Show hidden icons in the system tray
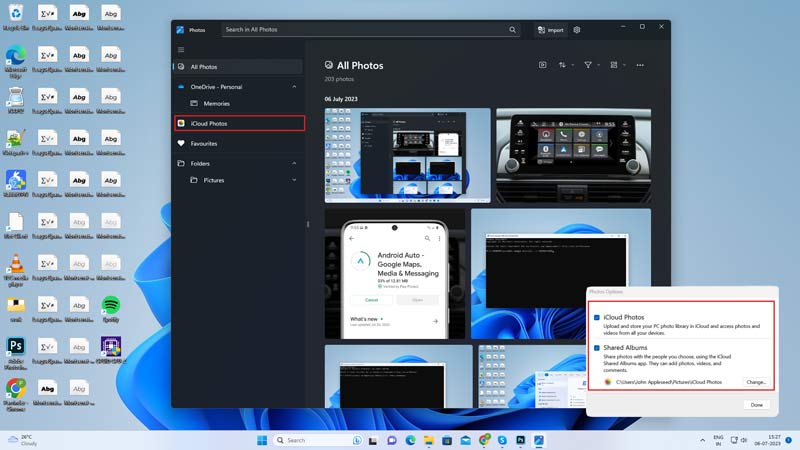Viewport: 800px width, 450px height. pos(703,440)
